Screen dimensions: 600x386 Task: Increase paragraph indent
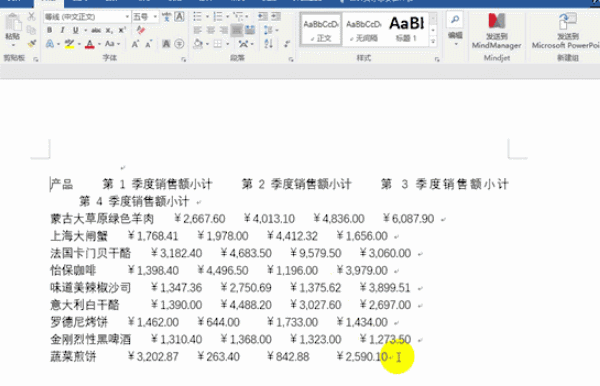pyautogui.click(x=276, y=16)
